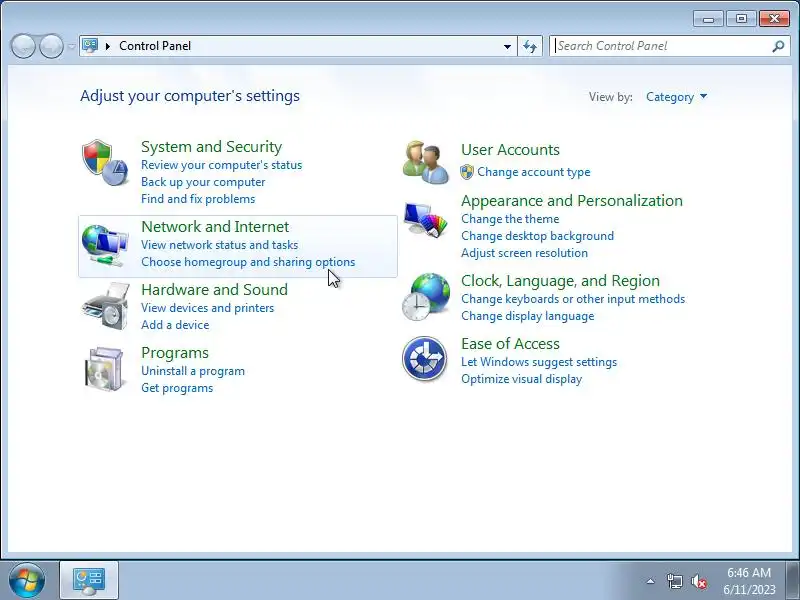Viewport: 800px width, 600px height.
Task: Open Ease of Access heading
Action: (x=510, y=344)
